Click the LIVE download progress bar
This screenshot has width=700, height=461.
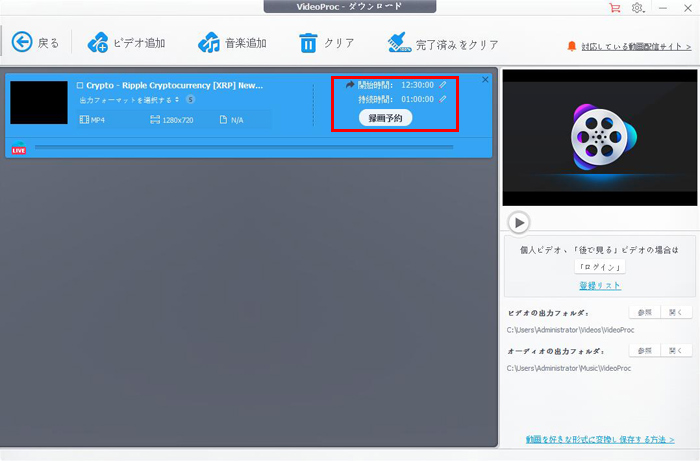pos(243,148)
